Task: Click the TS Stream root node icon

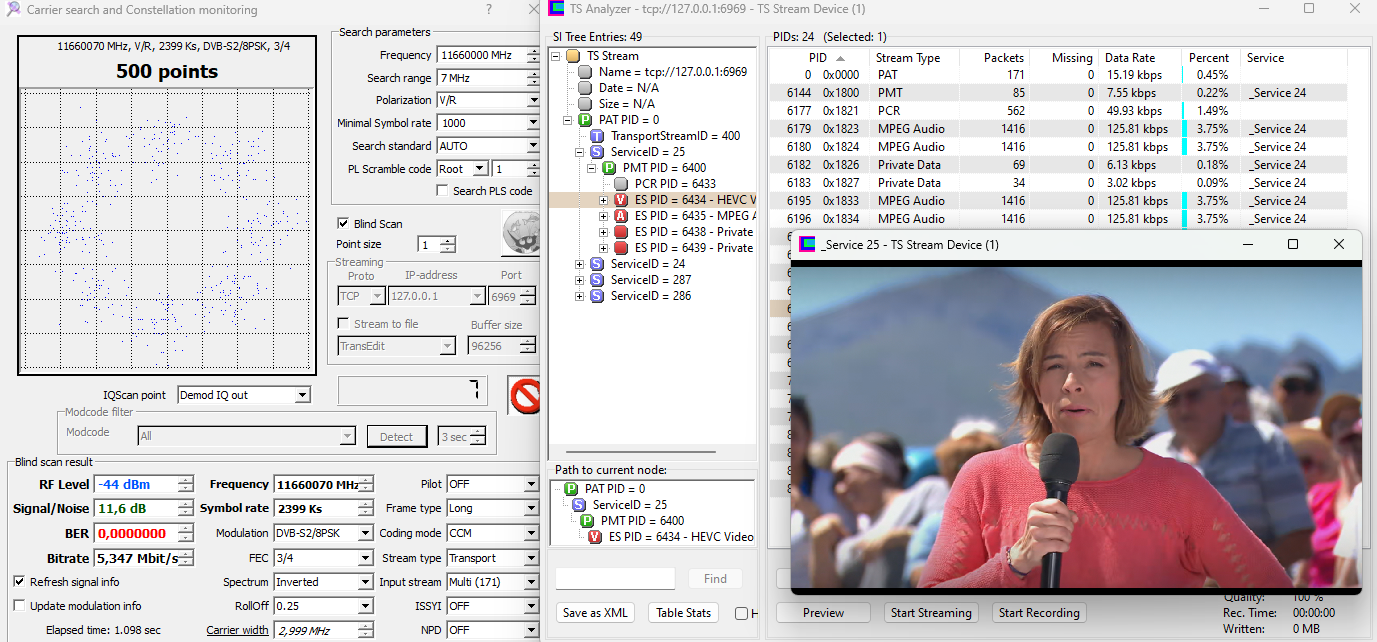Action: pyautogui.click(x=573, y=56)
